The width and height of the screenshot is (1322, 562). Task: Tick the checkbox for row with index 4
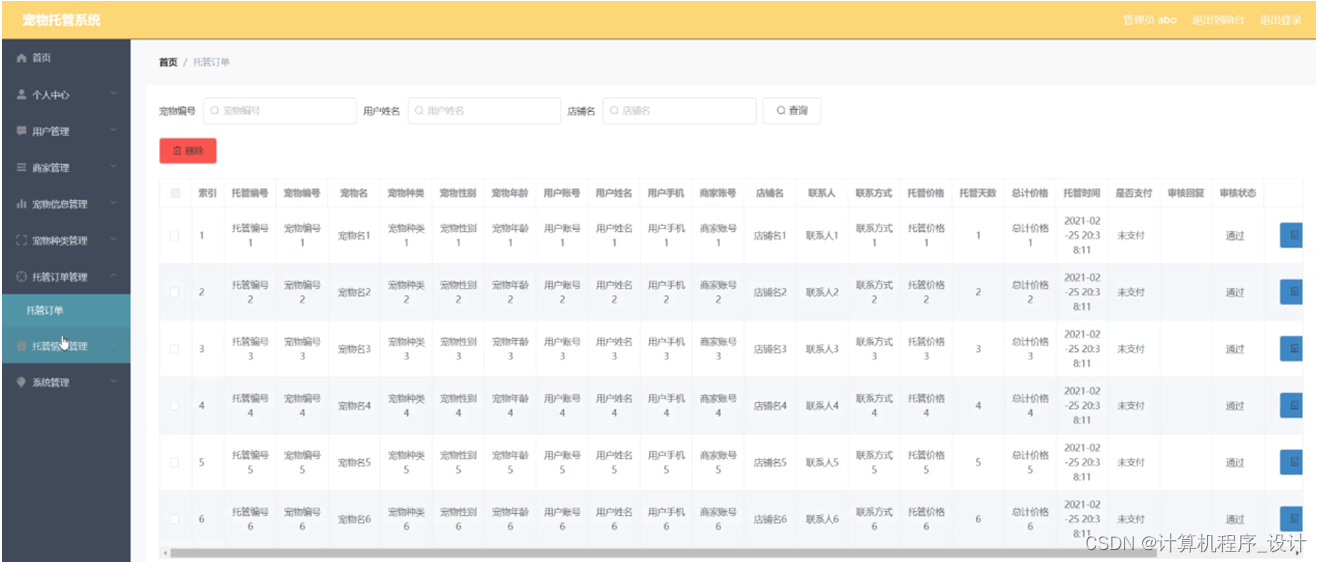[175, 406]
